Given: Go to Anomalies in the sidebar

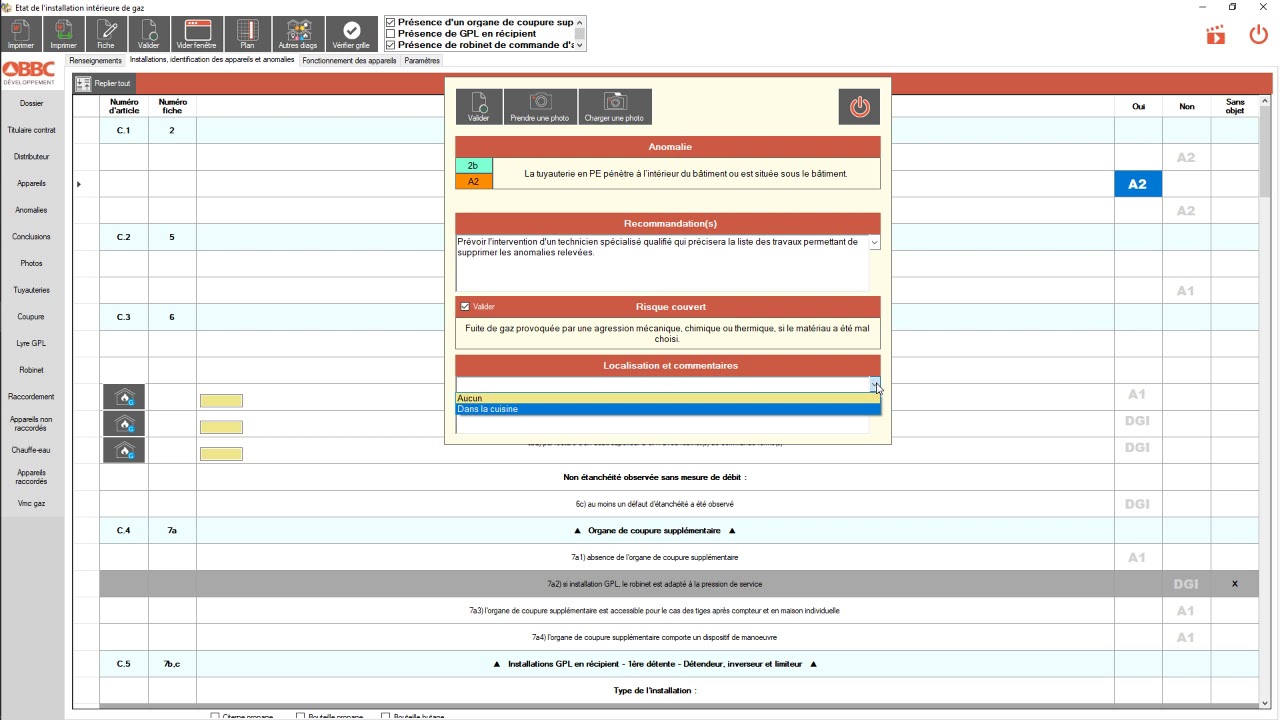Looking at the screenshot, I should tap(31, 210).
